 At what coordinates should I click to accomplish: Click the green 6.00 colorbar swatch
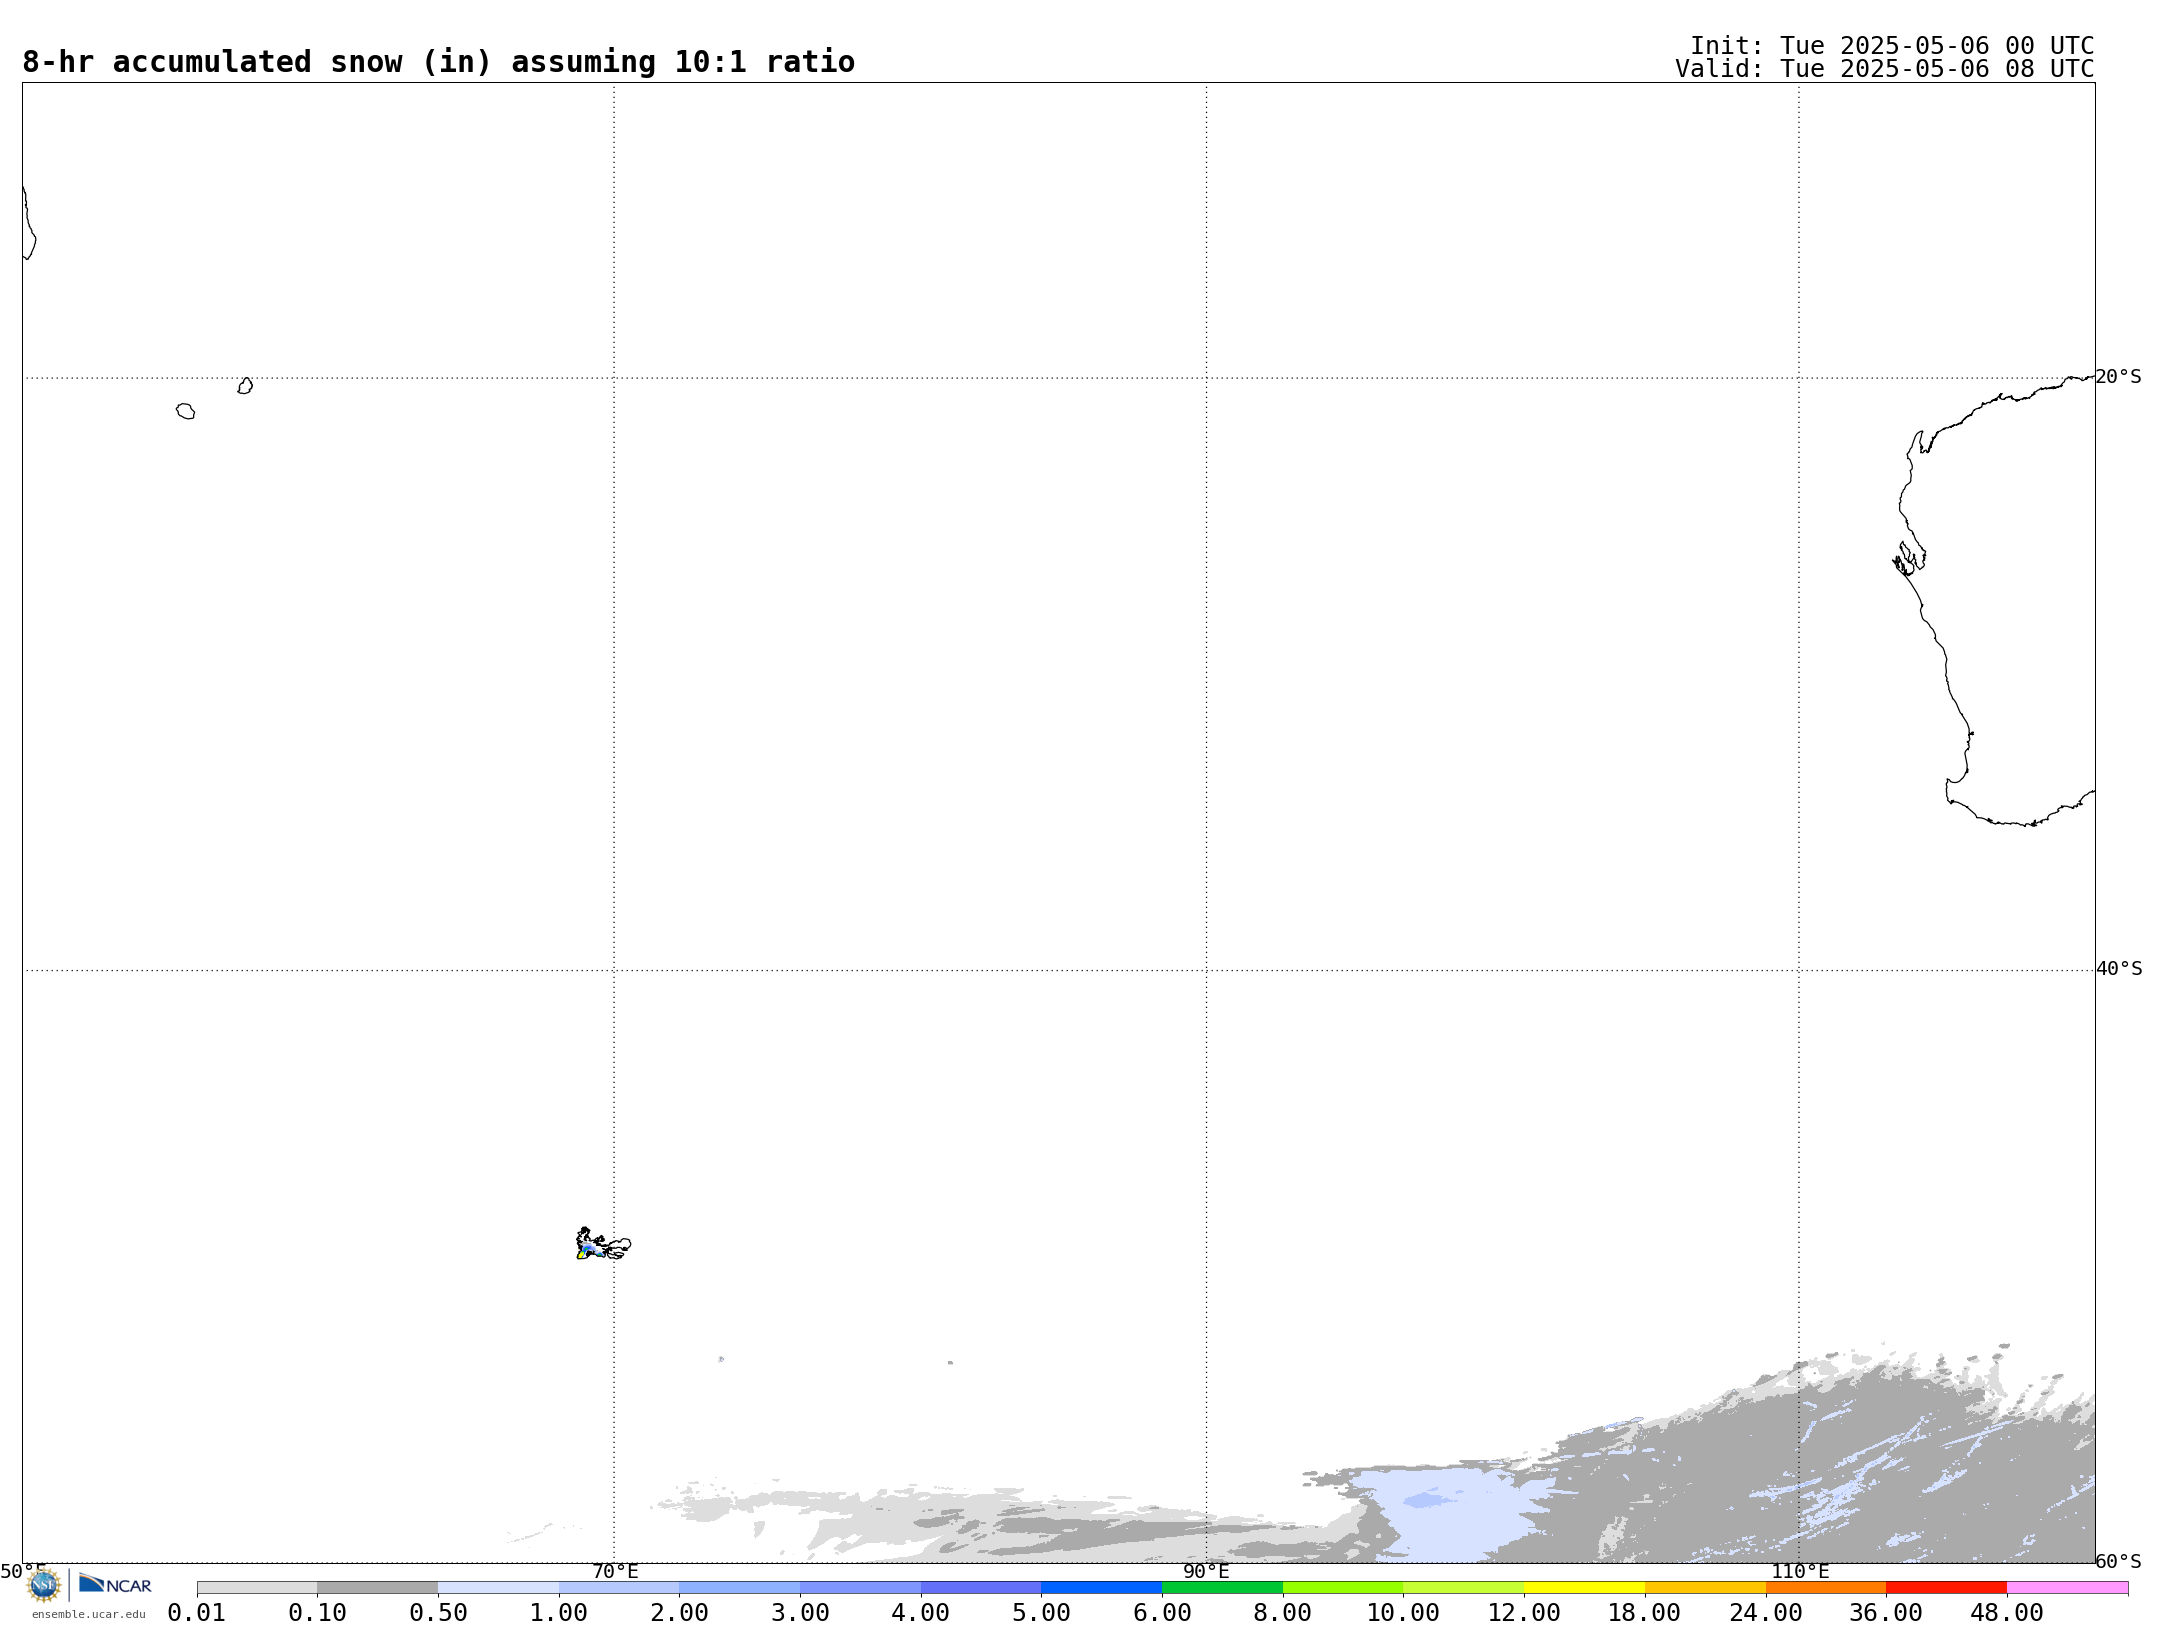pyautogui.click(x=1222, y=1588)
